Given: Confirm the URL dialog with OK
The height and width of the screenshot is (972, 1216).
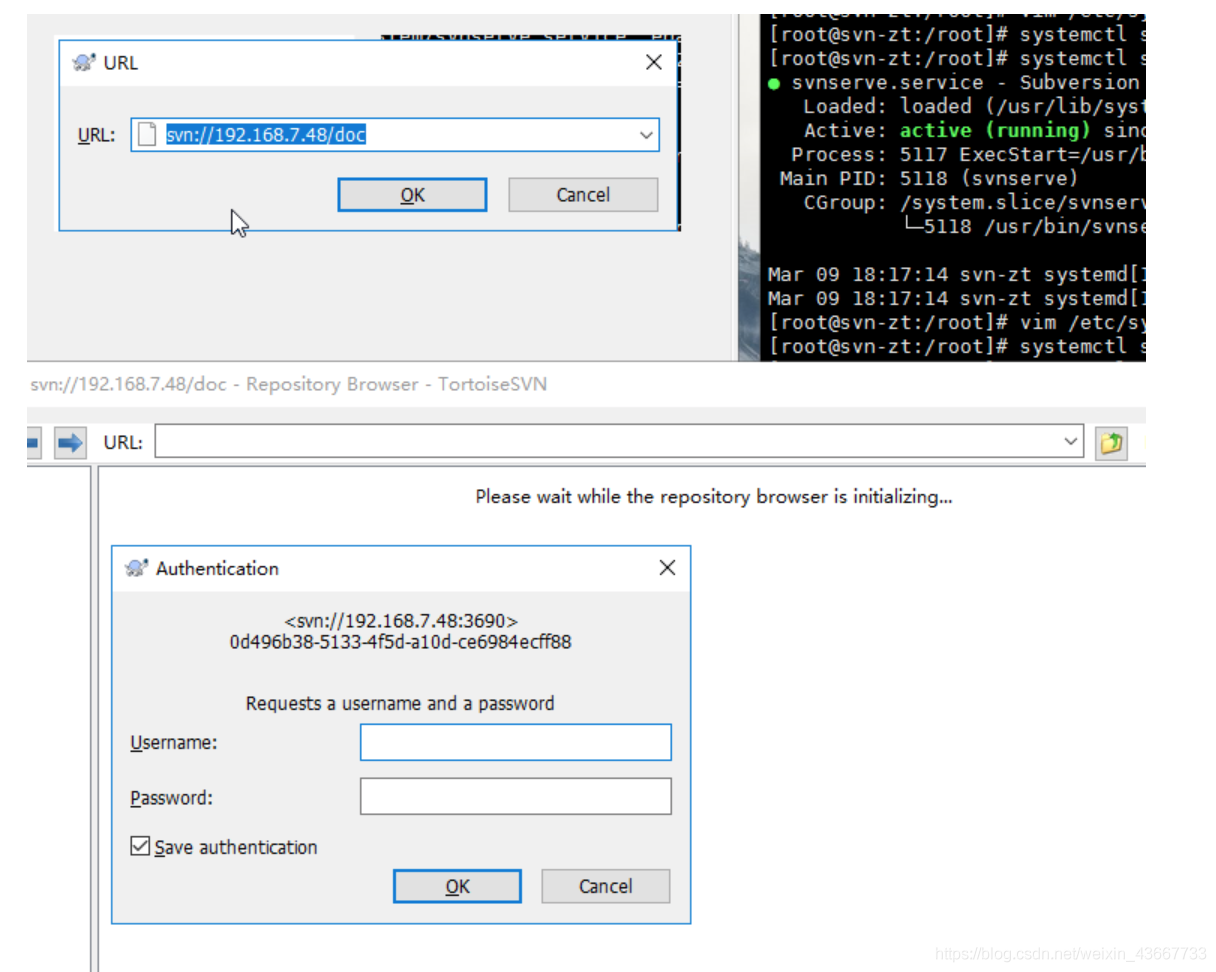Looking at the screenshot, I should pyautogui.click(x=412, y=195).
